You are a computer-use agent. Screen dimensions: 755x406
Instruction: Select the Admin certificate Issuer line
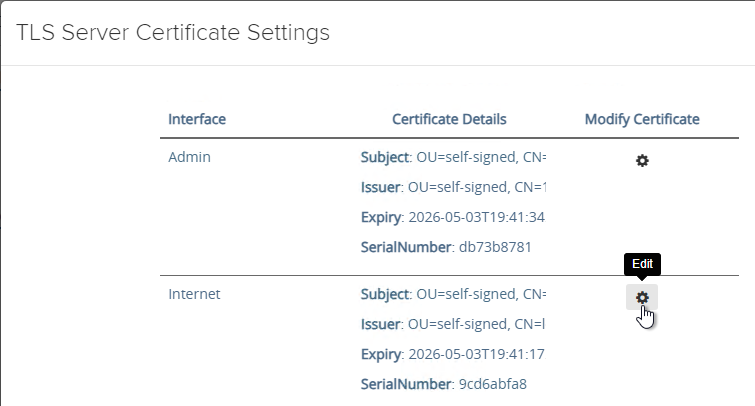(454, 187)
